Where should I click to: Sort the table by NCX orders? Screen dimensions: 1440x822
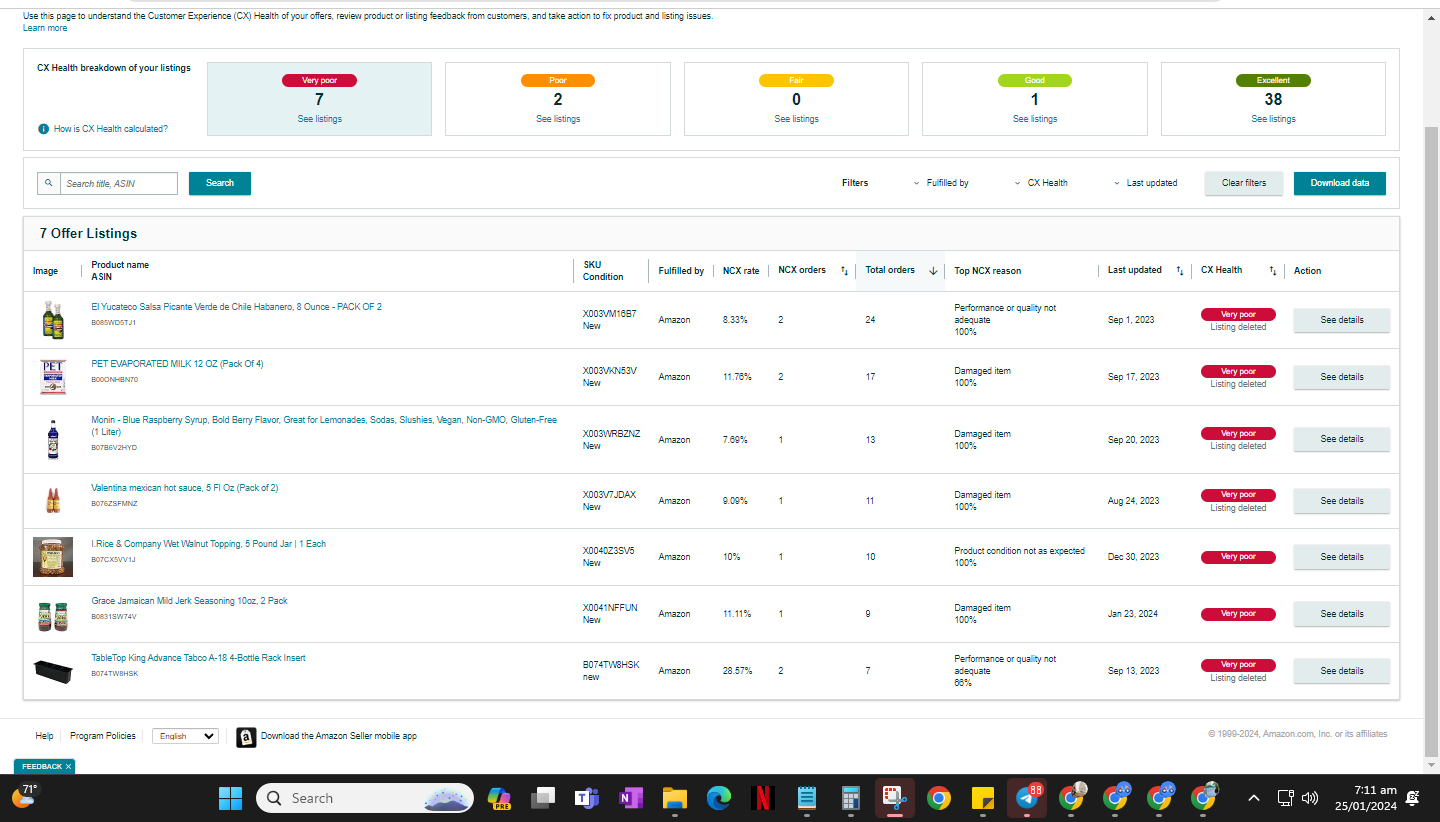tap(844, 271)
